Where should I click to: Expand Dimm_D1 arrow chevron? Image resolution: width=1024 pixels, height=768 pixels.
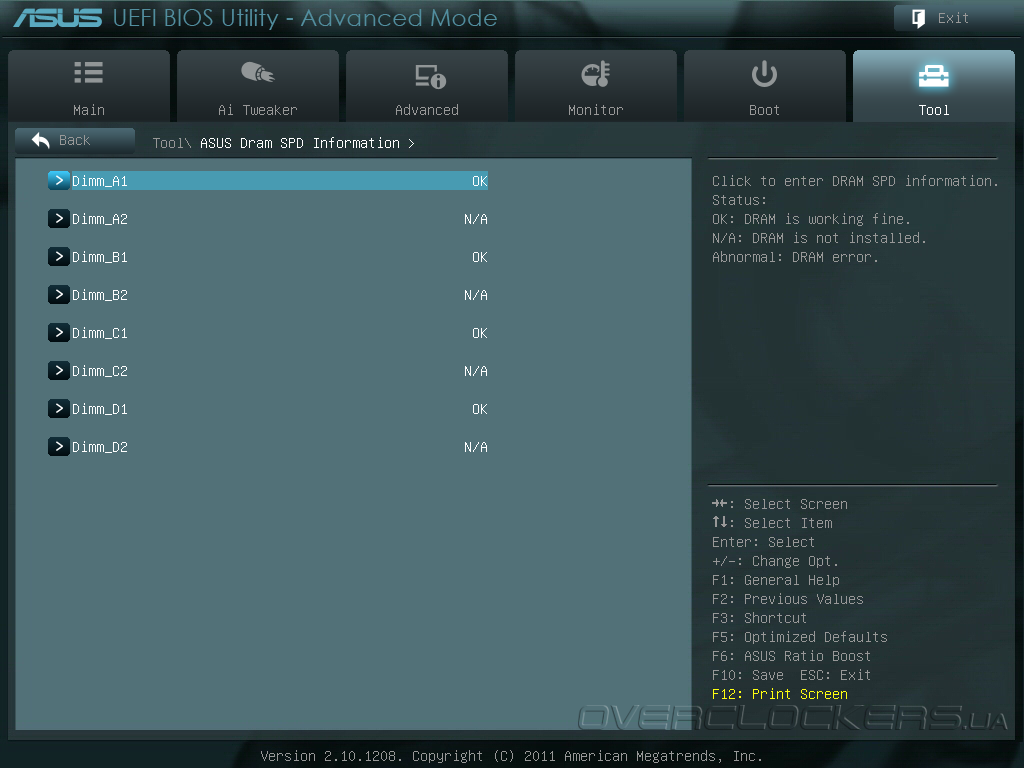coord(59,408)
